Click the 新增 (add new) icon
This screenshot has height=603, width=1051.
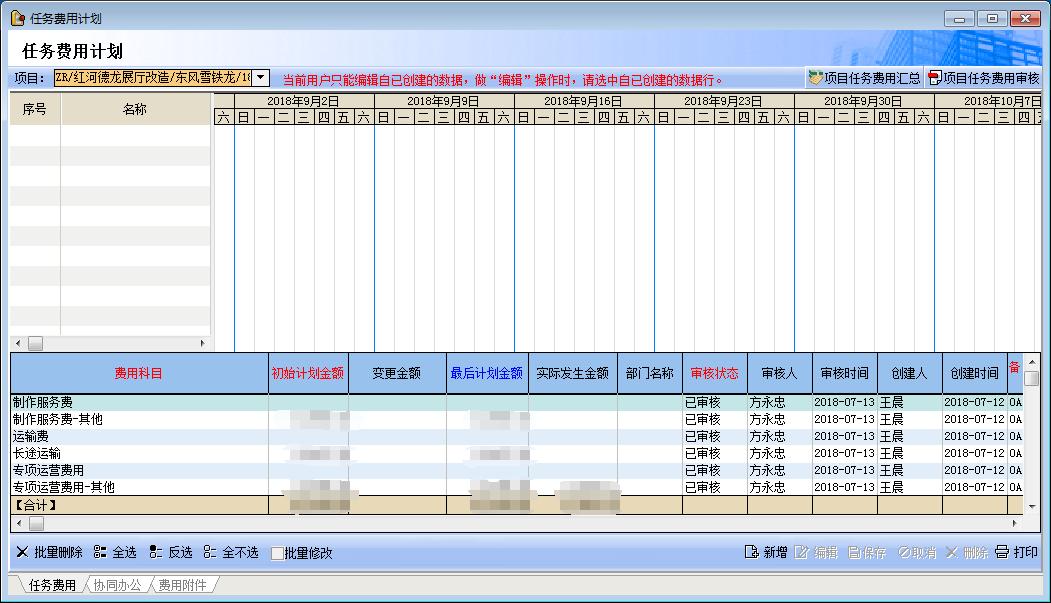[x=751, y=552]
